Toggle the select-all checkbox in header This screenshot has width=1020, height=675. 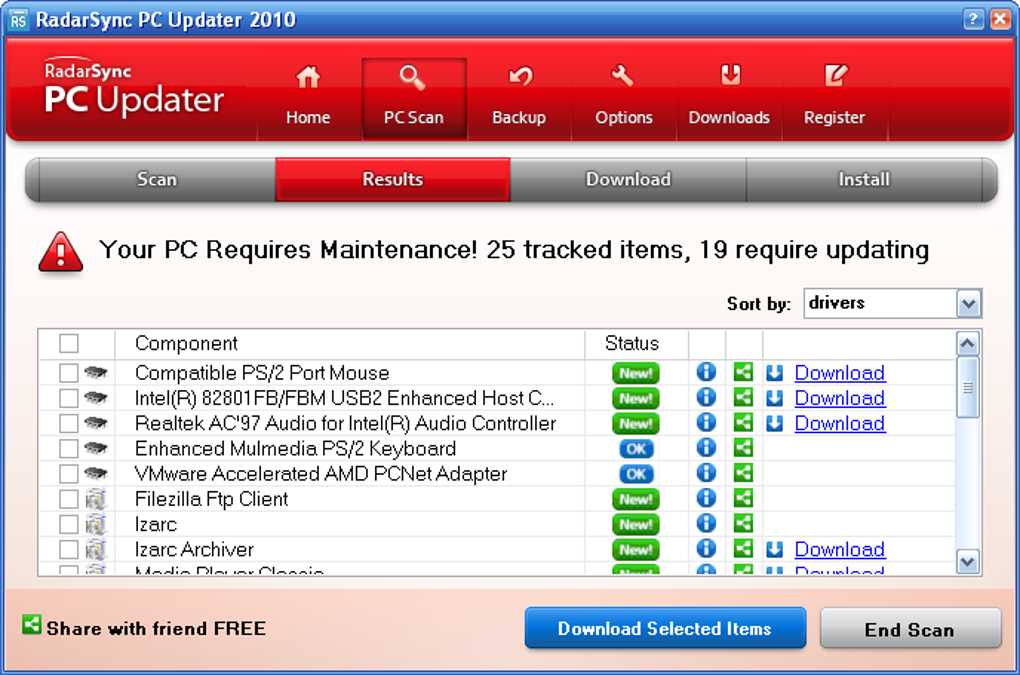[69, 343]
